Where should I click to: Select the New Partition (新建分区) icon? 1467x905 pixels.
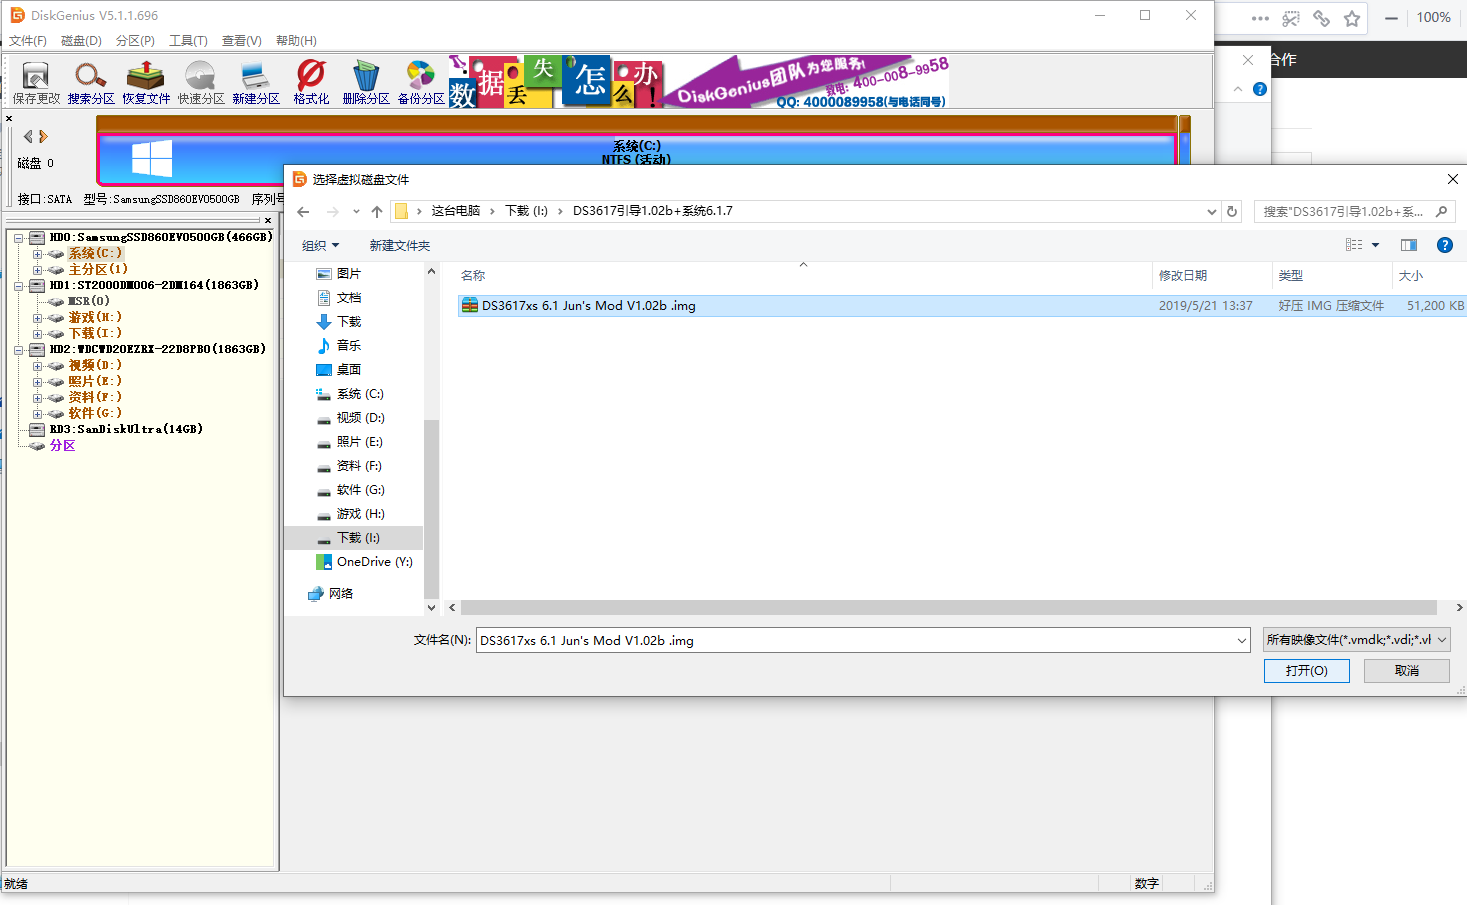[x=256, y=81]
